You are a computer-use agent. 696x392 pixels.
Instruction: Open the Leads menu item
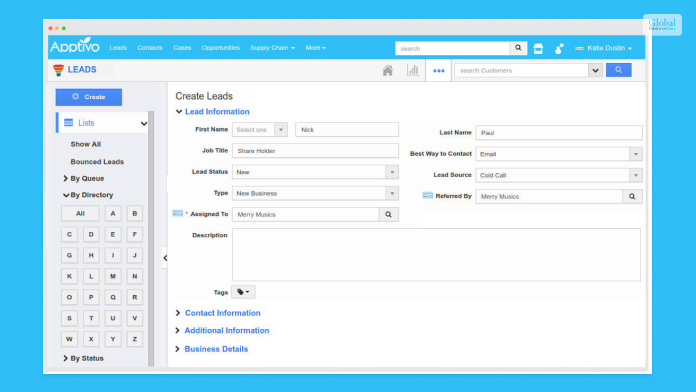pos(118,48)
